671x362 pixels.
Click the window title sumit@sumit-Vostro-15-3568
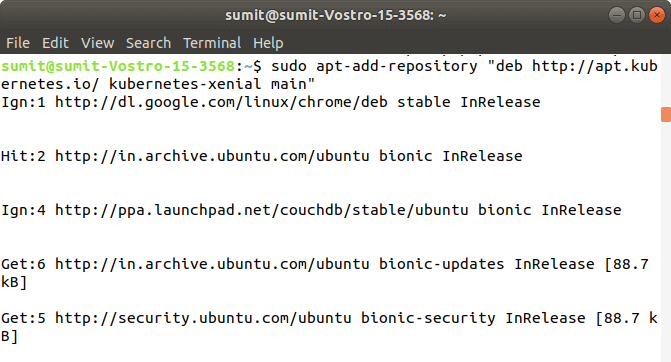[336, 15]
